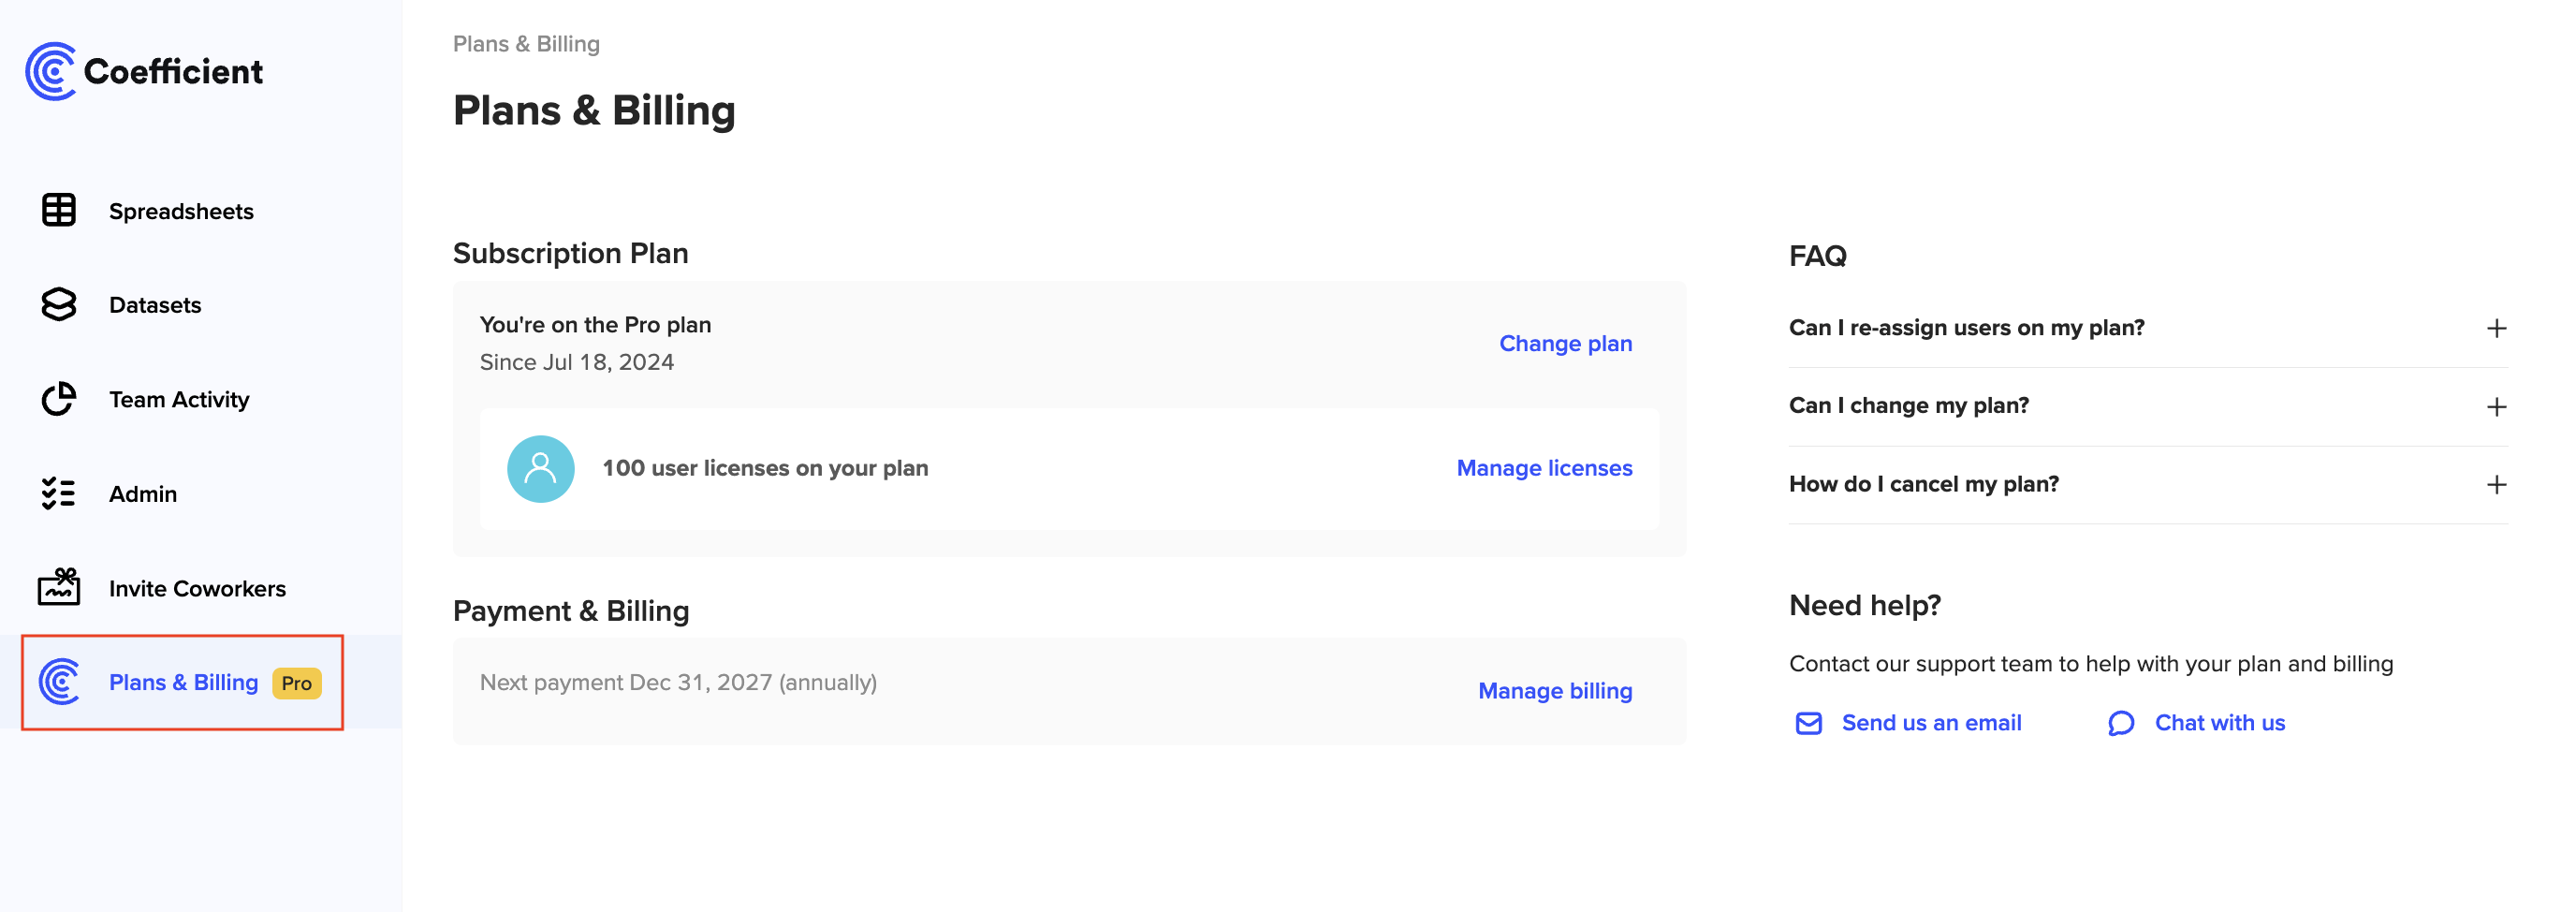2576x912 pixels.
Task: Expand the 'How do I cancel my plan?' FAQ
Action: coord(2497,483)
